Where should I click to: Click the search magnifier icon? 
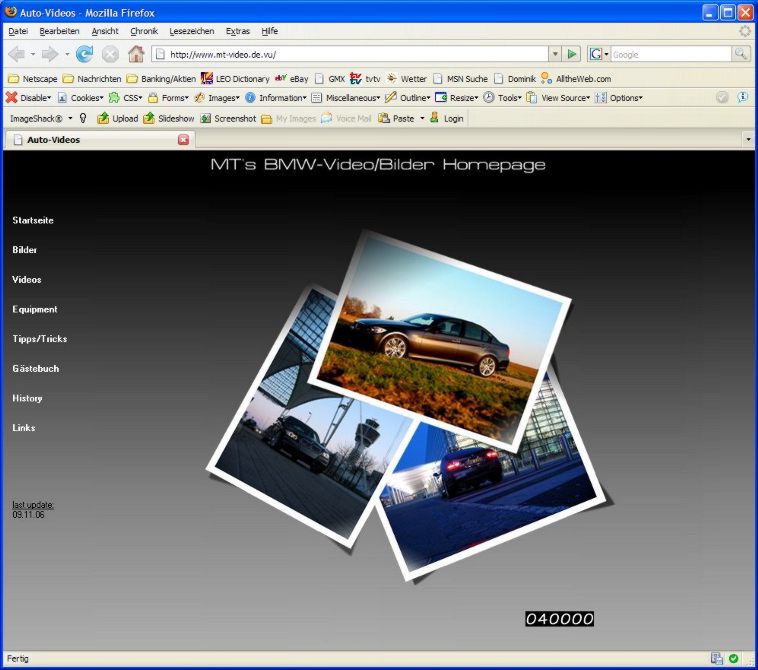[x=740, y=54]
